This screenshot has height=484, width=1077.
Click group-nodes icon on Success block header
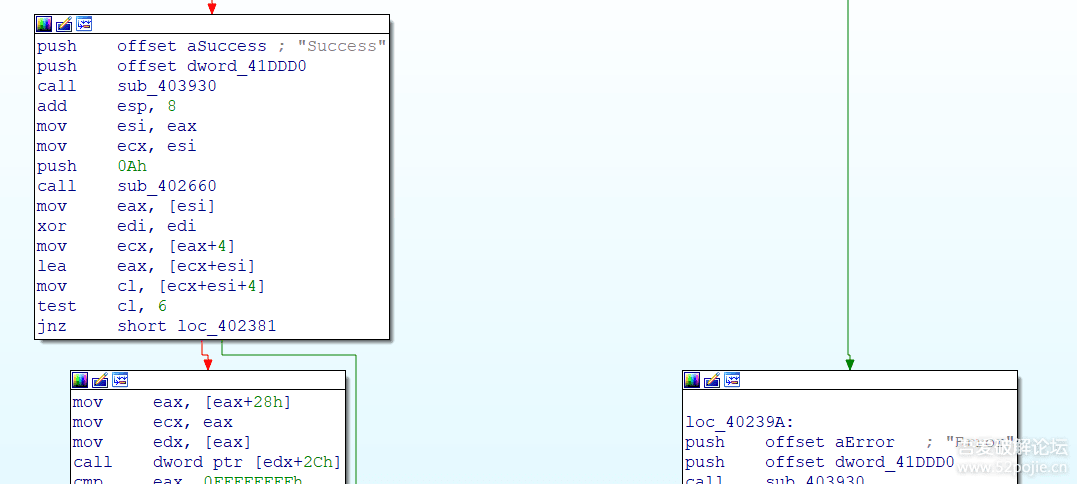84,25
